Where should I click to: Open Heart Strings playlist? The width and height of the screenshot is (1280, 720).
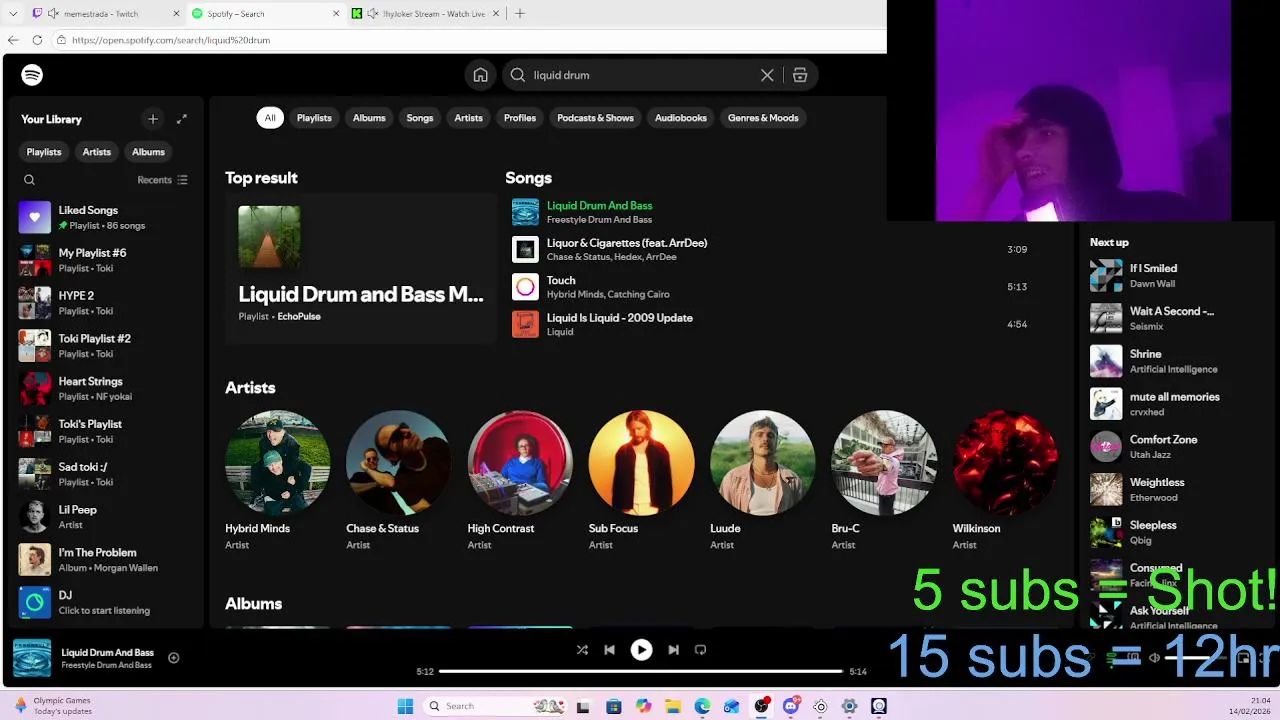104,388
